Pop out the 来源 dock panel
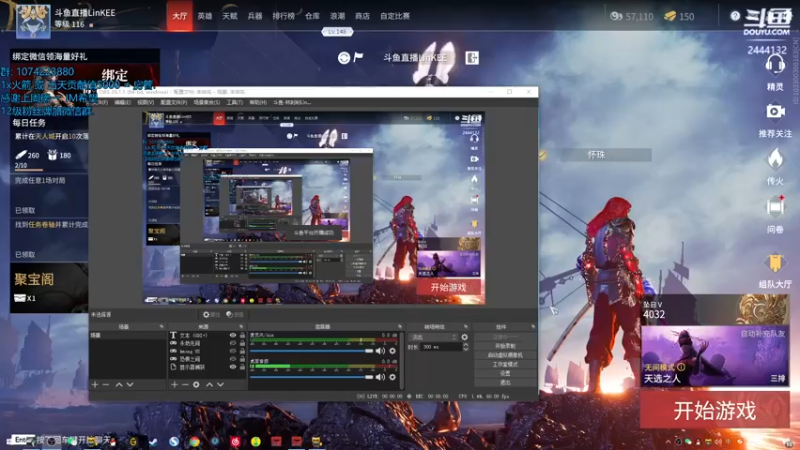 [241, 327]
